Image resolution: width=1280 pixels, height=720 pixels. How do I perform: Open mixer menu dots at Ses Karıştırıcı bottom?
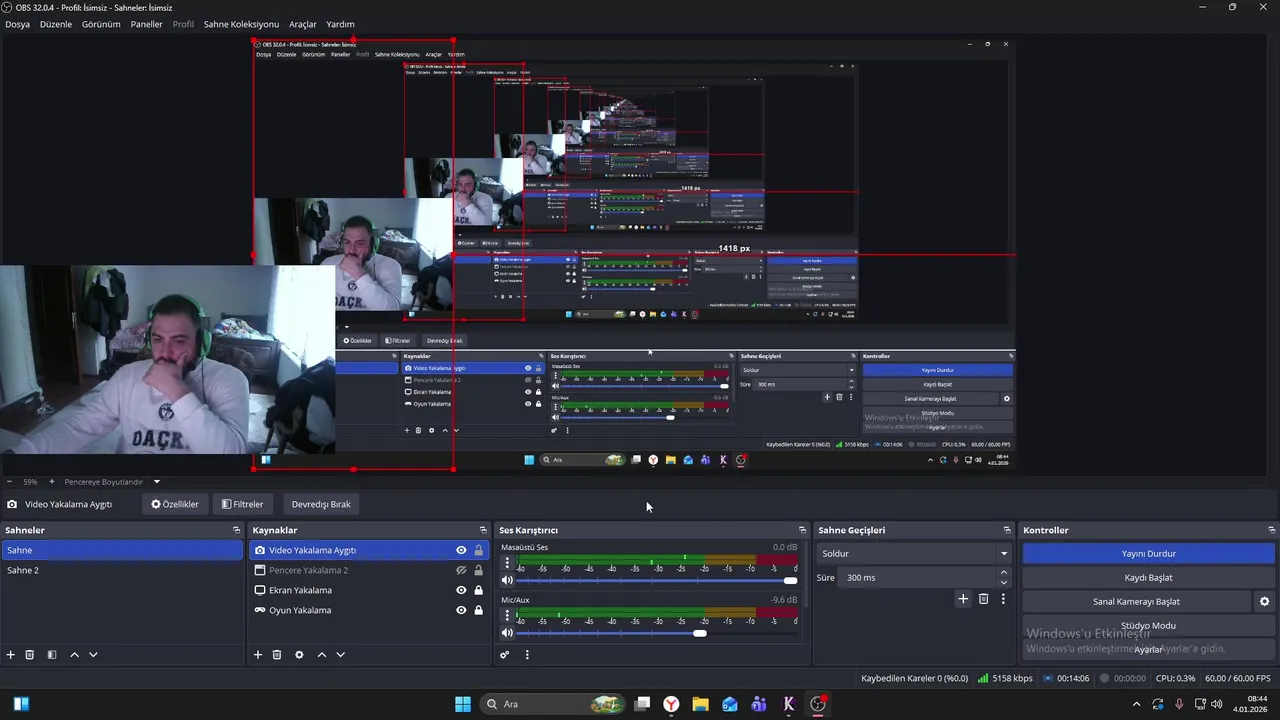[x=527, y=655]
